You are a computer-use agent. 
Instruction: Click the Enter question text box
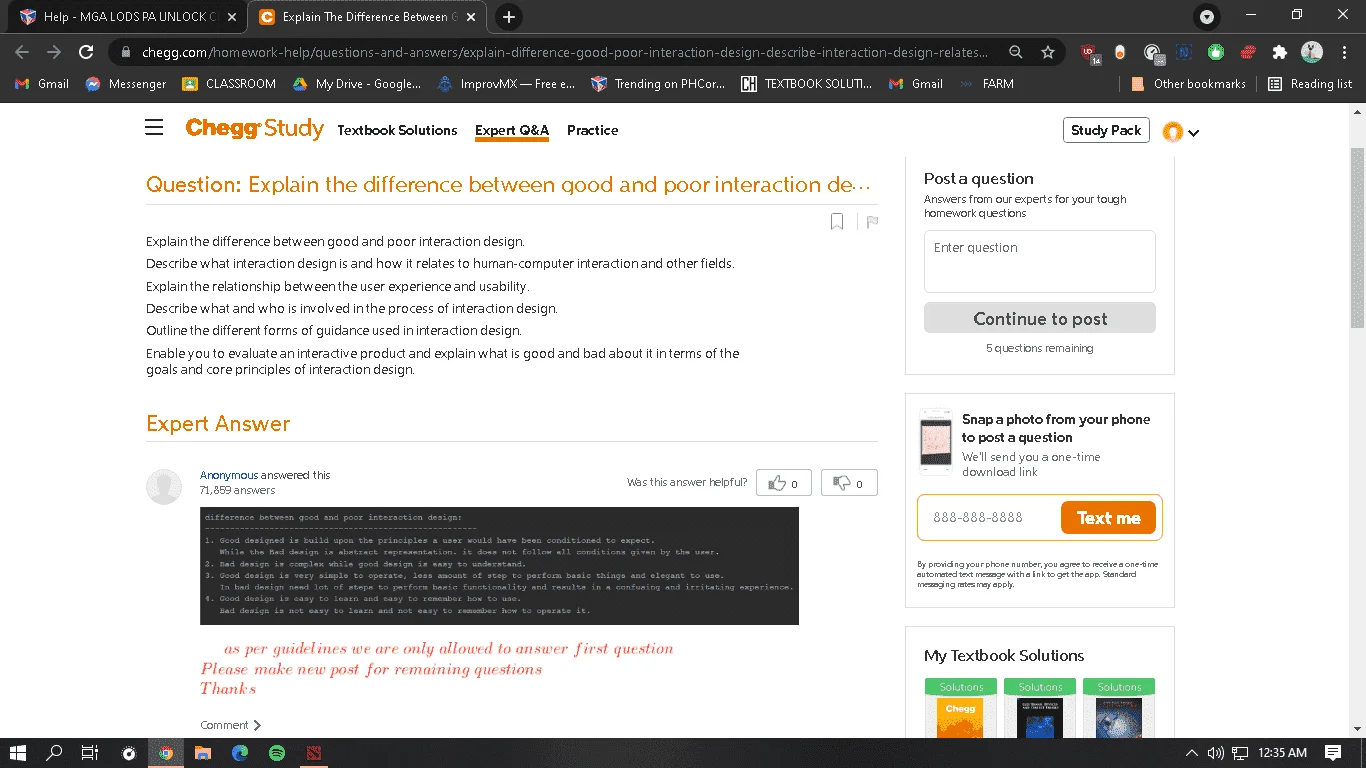1040,261
